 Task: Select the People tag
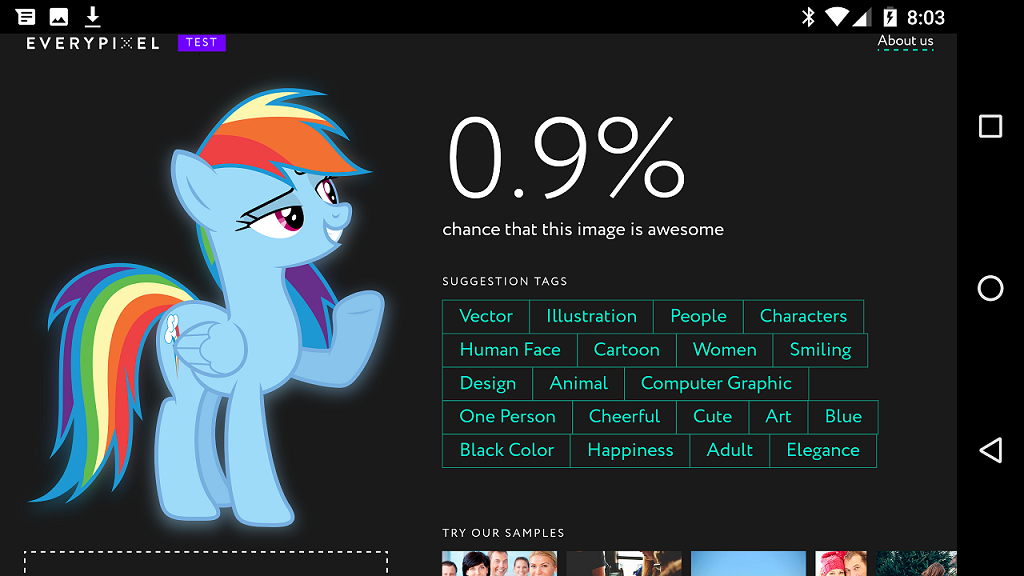(698, 316)
